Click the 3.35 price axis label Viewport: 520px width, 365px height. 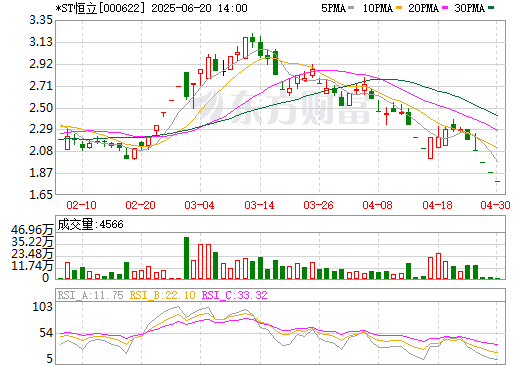[41, 20]
